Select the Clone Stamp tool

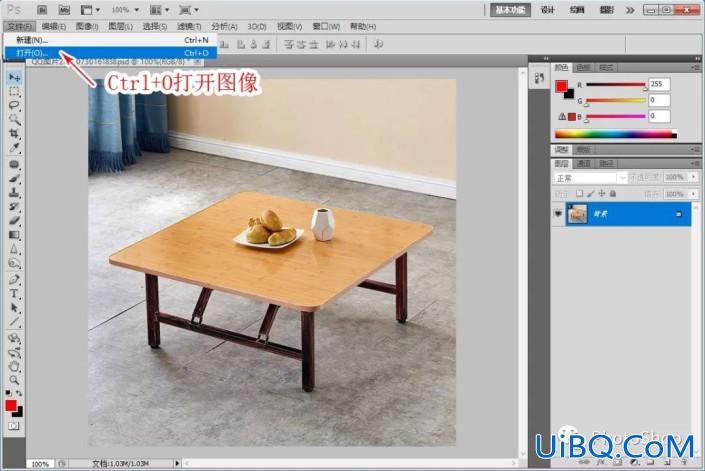click(14, 192)
